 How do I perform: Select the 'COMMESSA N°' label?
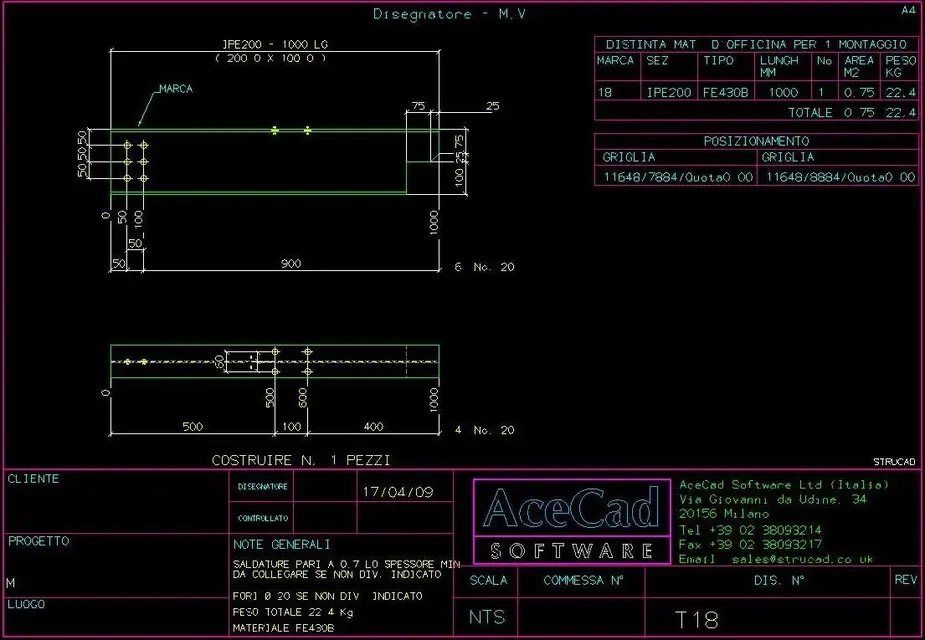pyautogui.click(x=583, y=580)
